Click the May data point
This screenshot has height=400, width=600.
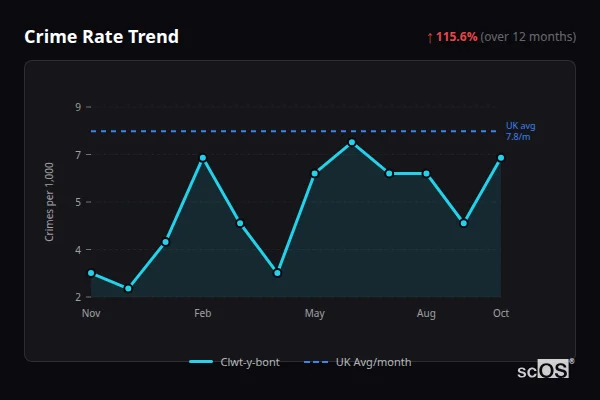click(x=315, y=174)
